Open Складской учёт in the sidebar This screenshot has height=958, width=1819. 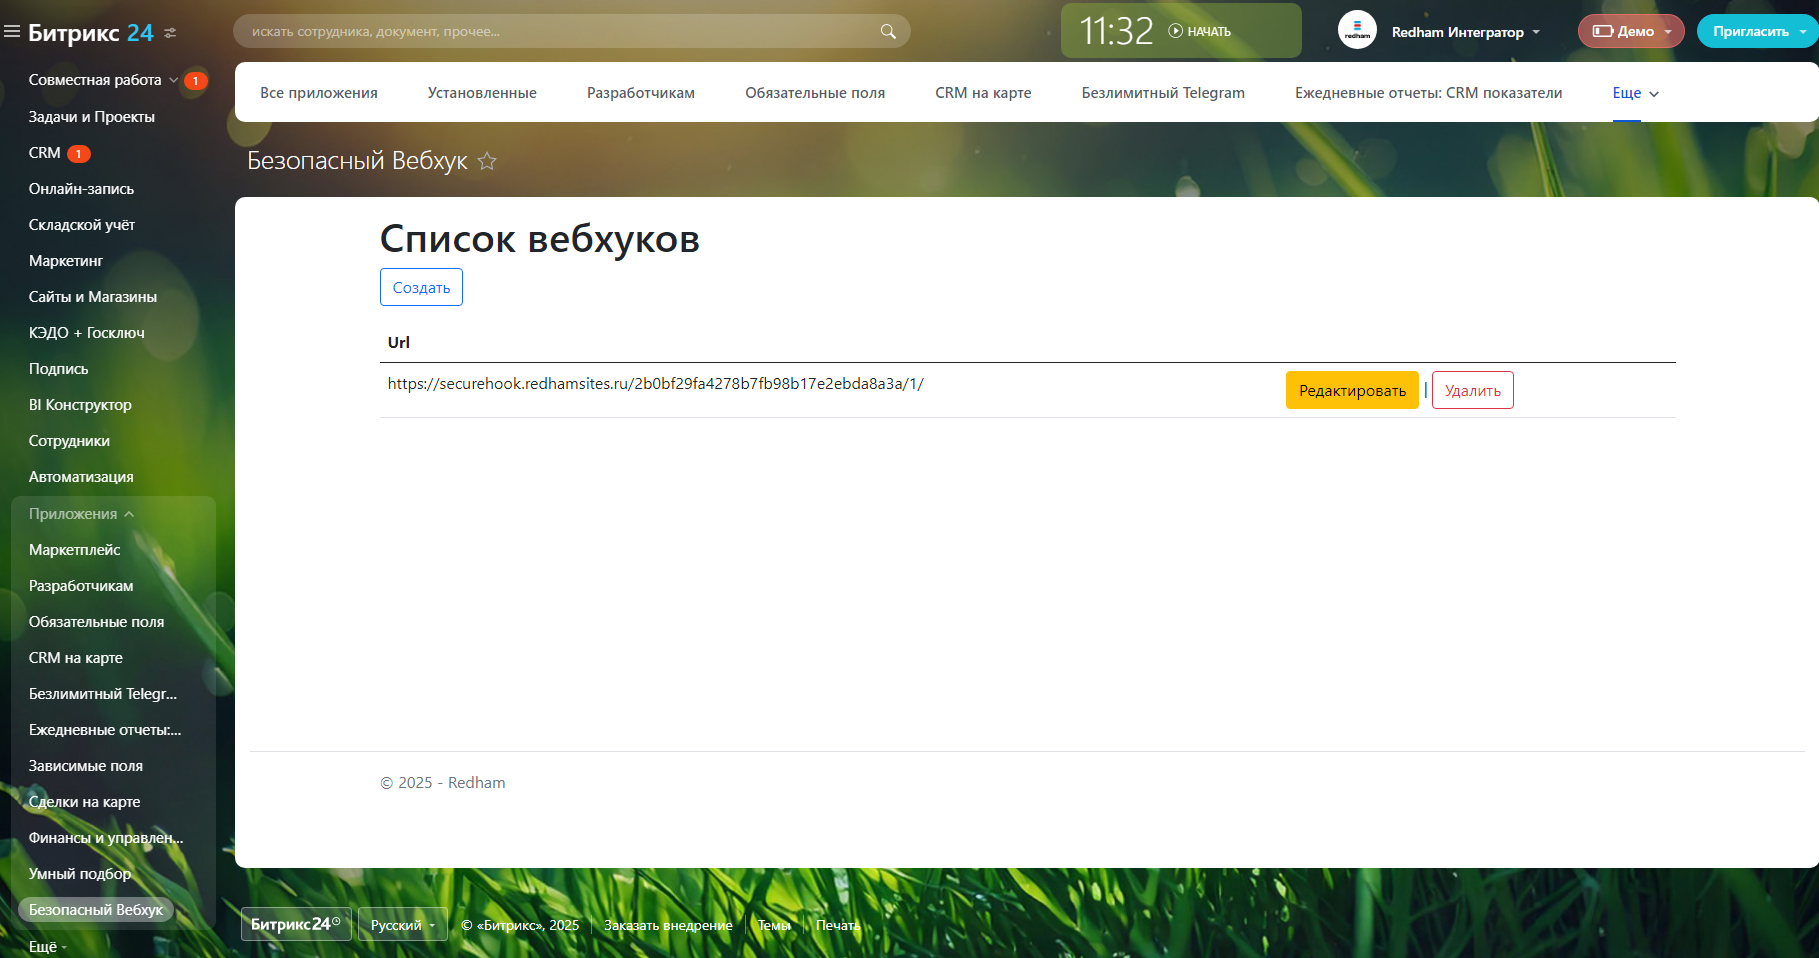tap(82, 225)
